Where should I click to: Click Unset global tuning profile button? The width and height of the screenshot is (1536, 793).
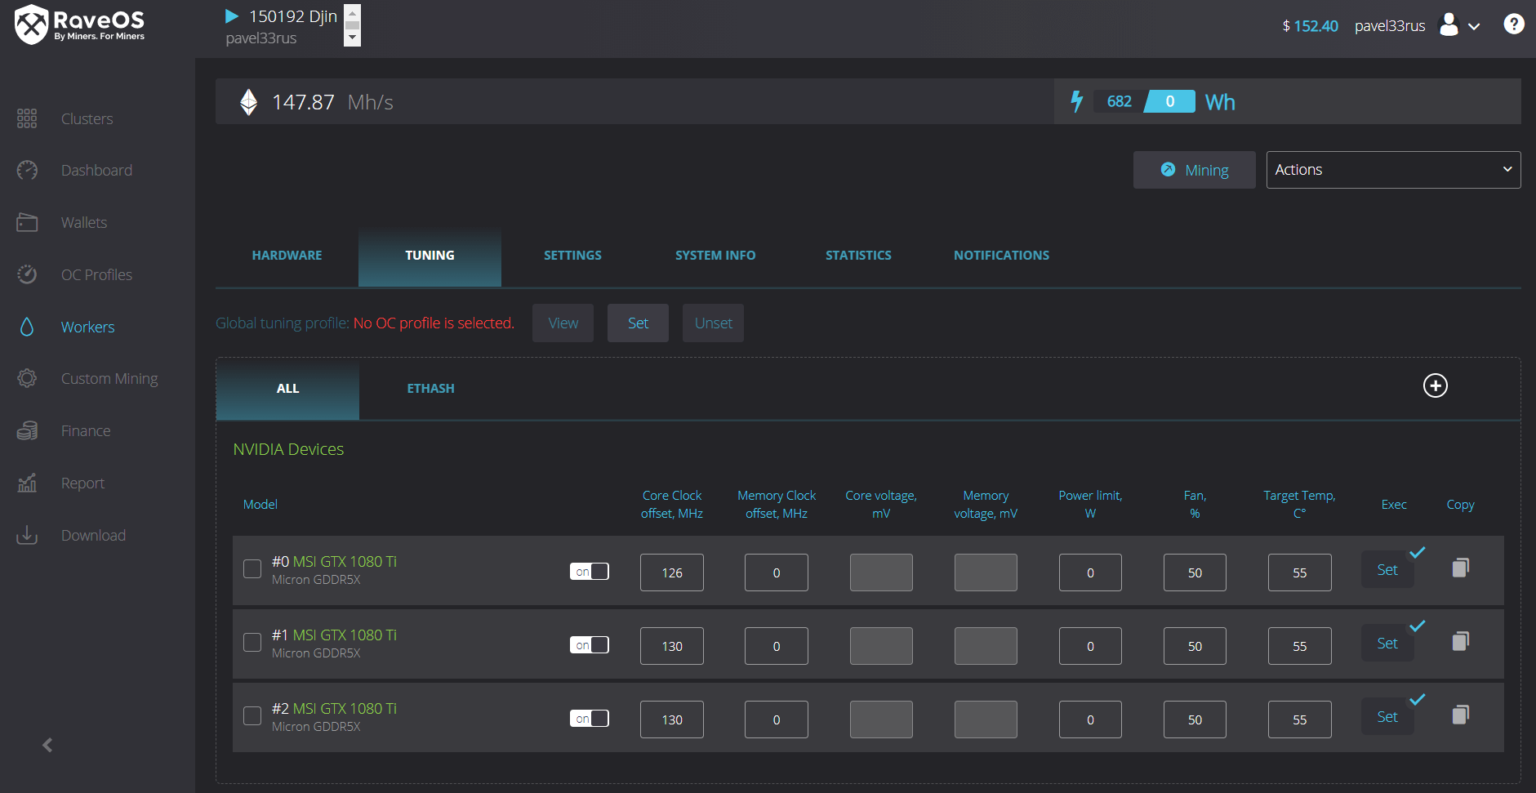pos(713,323)
